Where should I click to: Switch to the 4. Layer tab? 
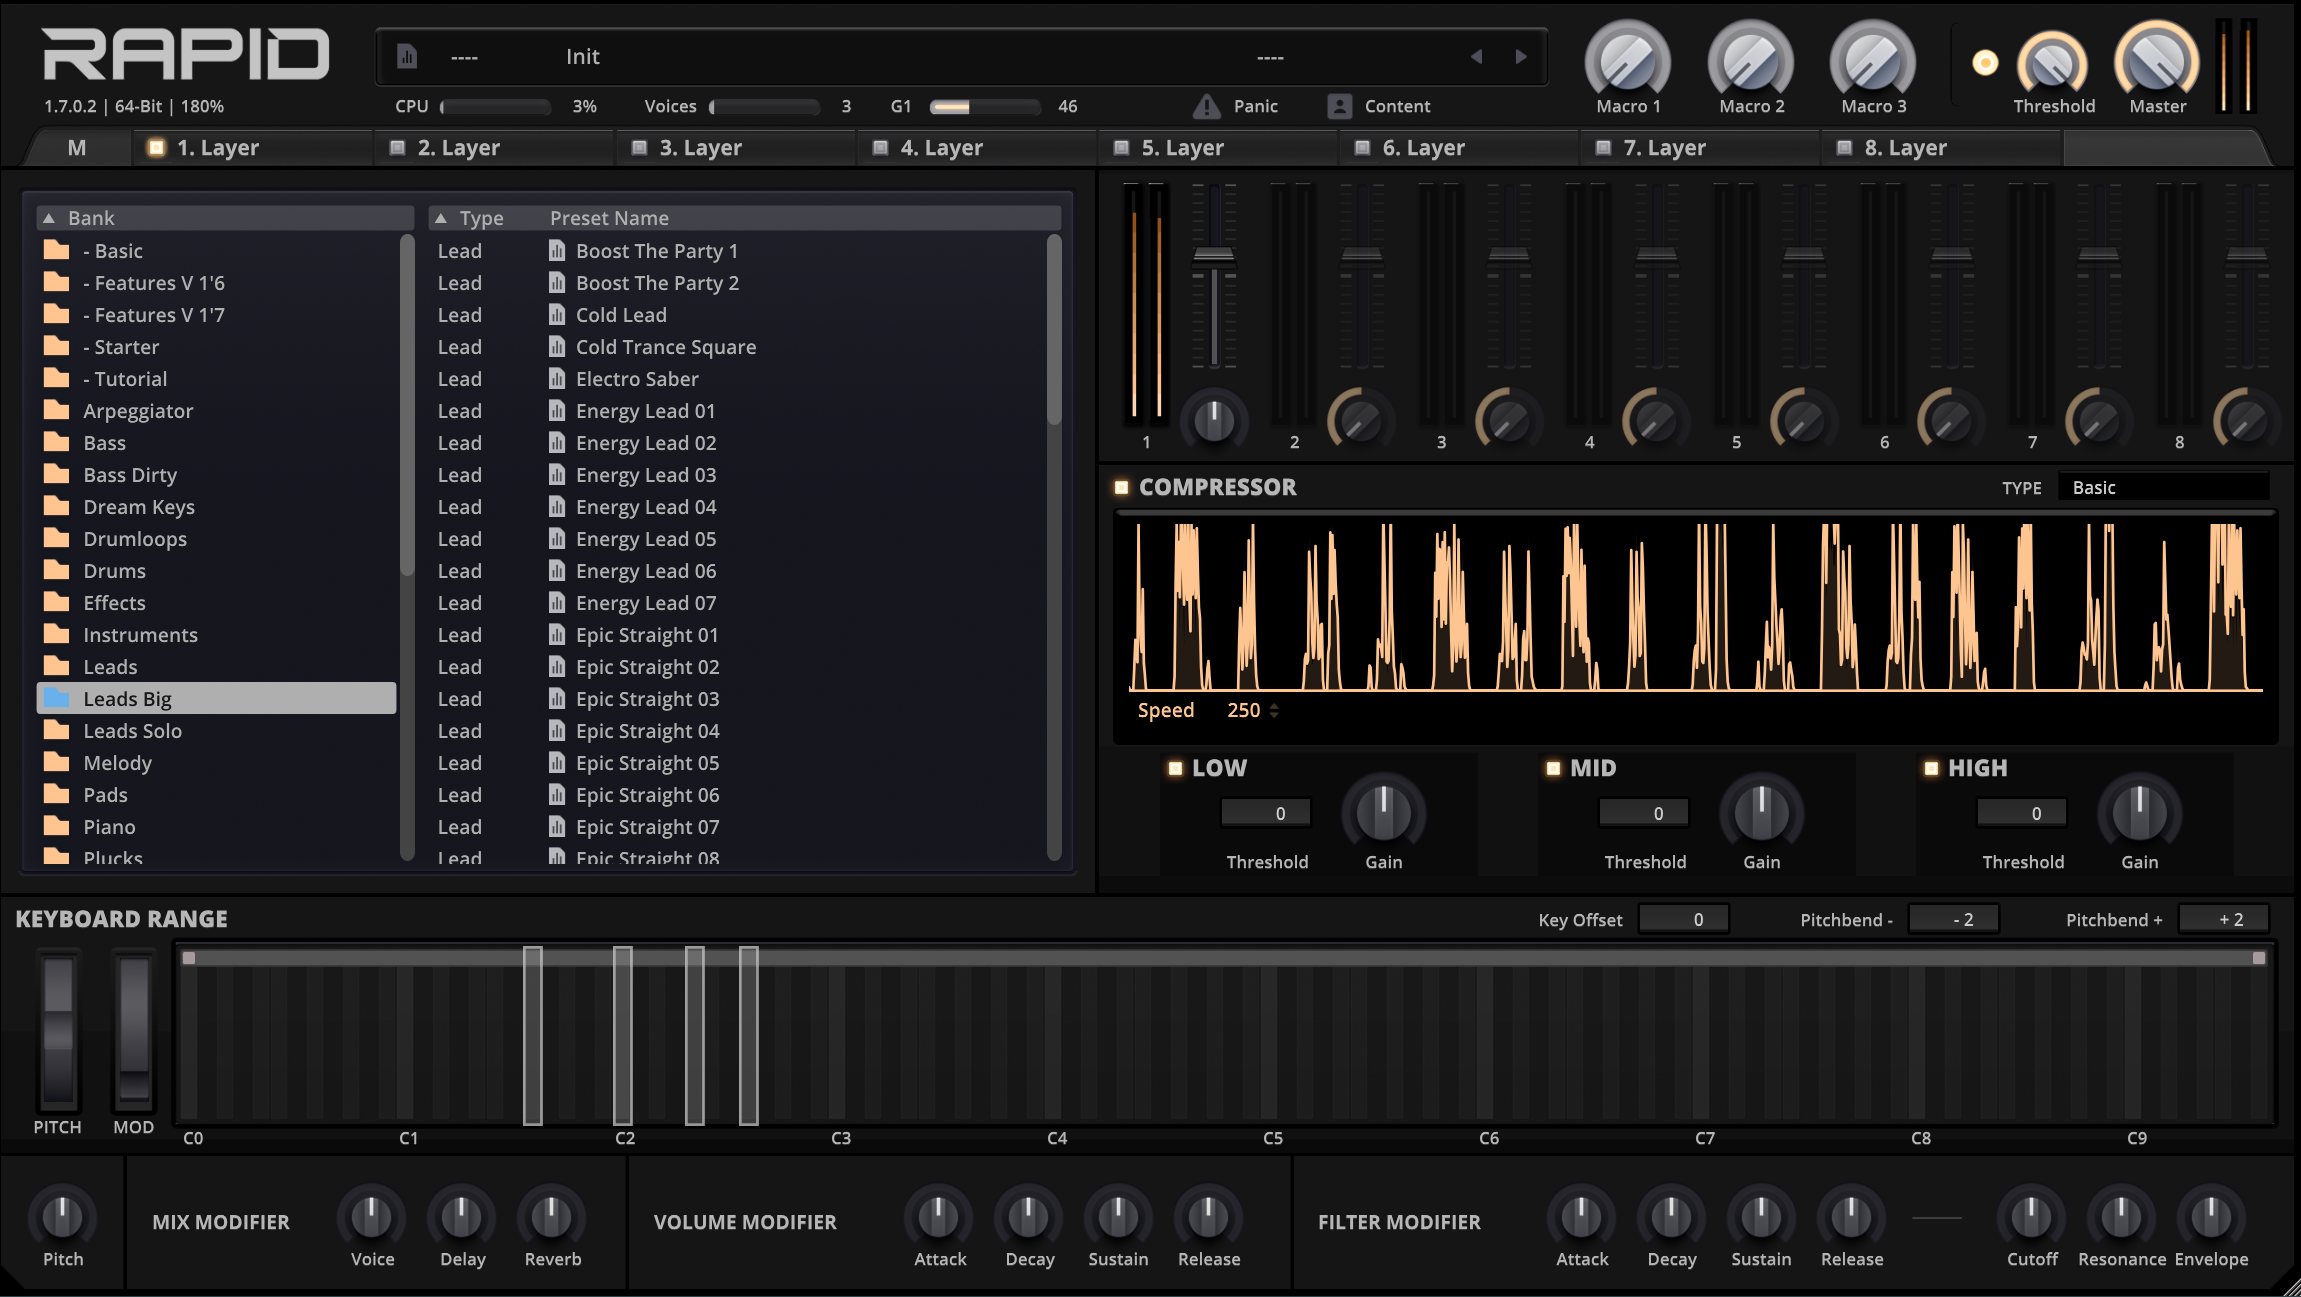(x=976, y=148)
